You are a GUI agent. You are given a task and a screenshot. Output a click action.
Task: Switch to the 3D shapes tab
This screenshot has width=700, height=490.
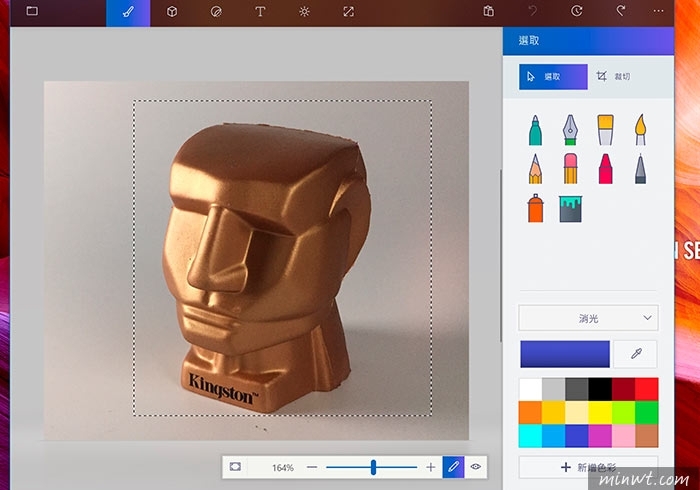[172, 12]
